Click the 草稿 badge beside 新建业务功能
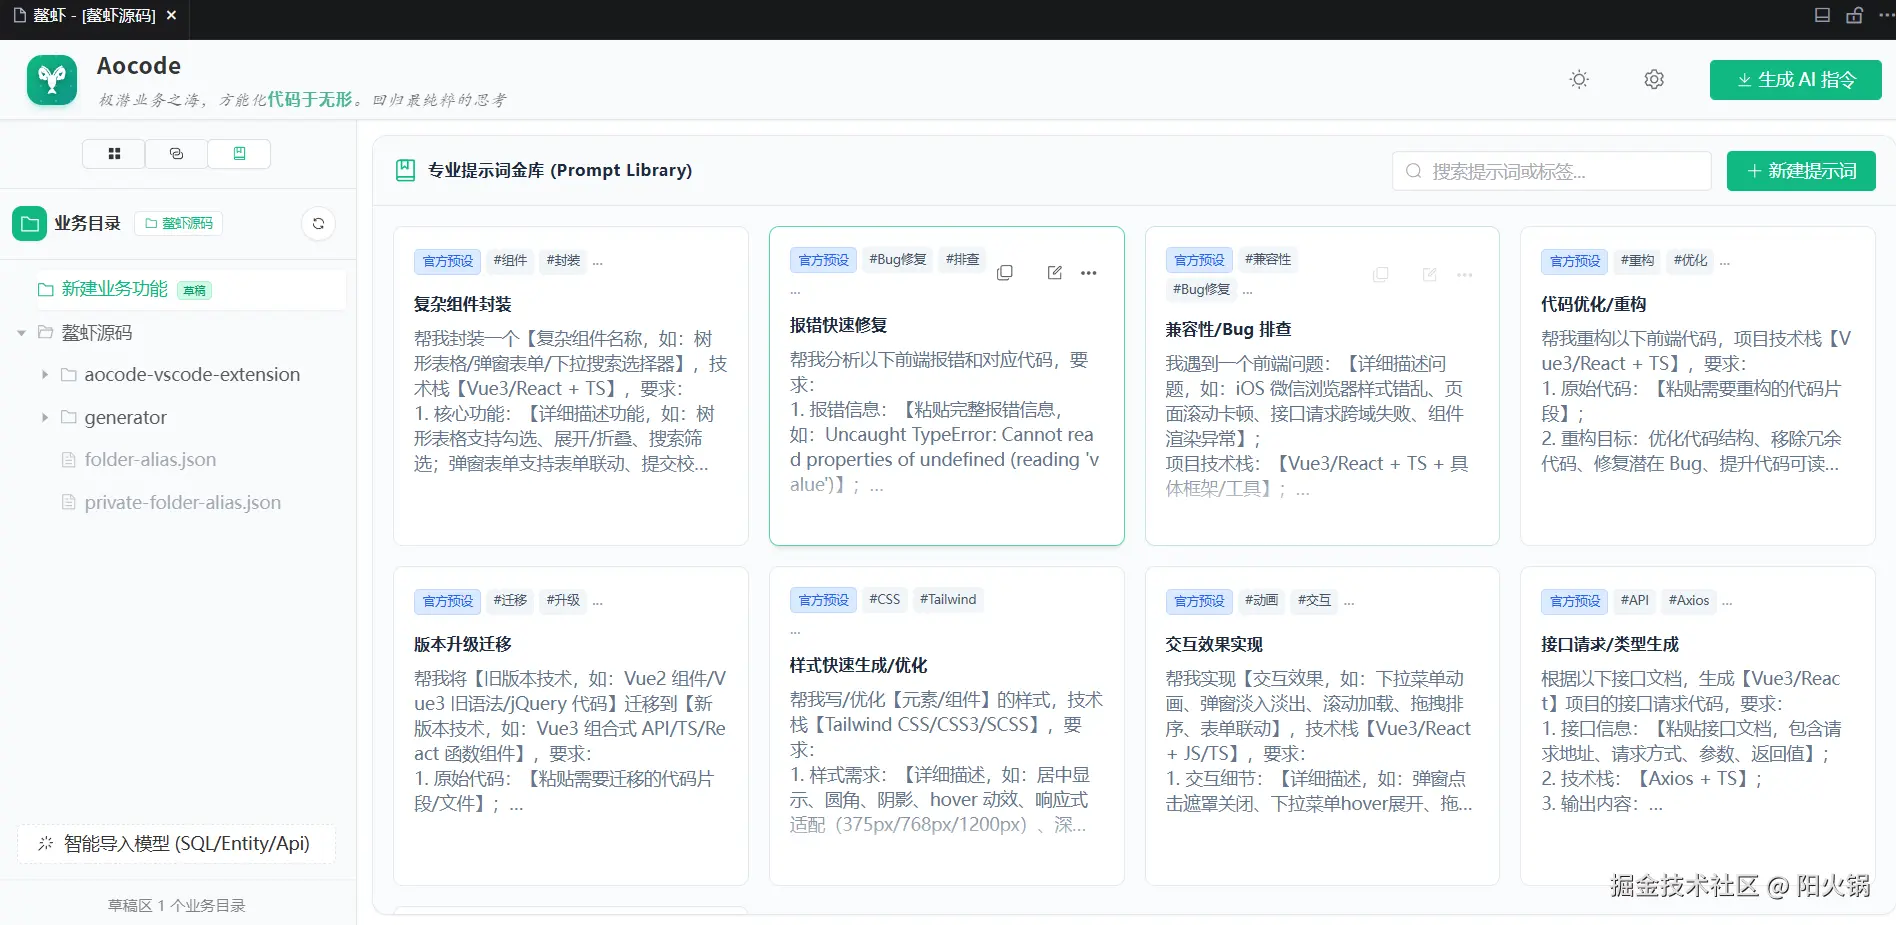 pos(194,291)
